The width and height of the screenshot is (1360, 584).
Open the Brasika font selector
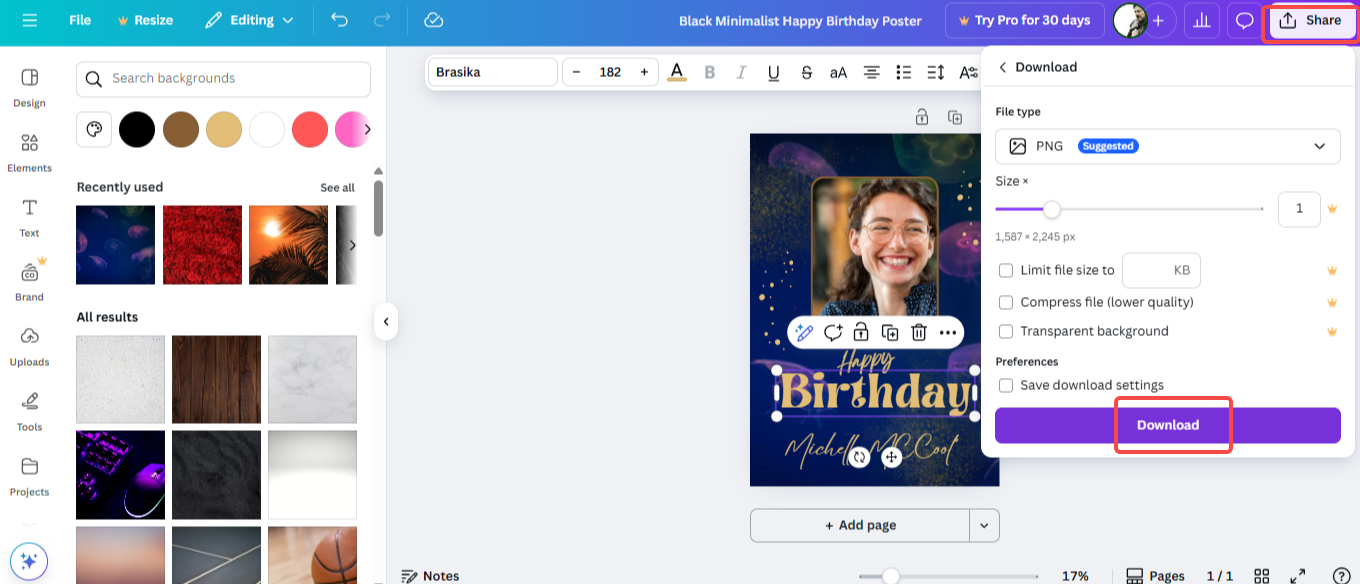492,72
